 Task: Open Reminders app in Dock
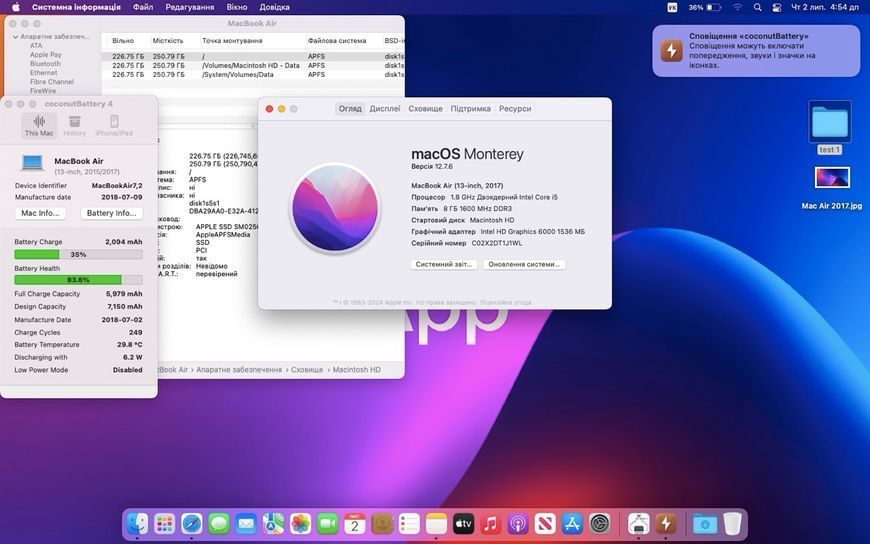[x=409, y=523]
